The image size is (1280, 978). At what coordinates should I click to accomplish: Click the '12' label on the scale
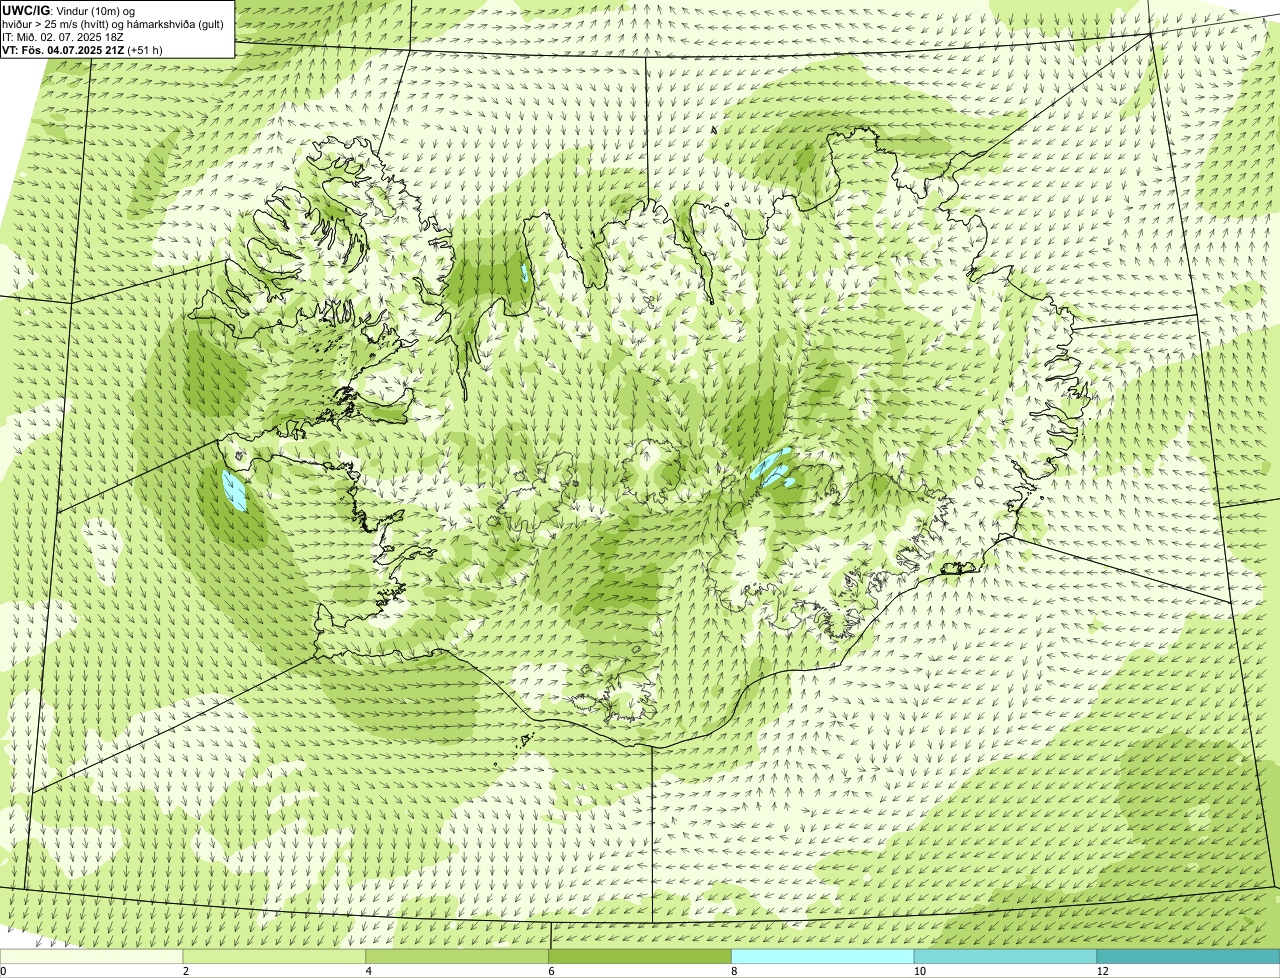(1102, 971)
